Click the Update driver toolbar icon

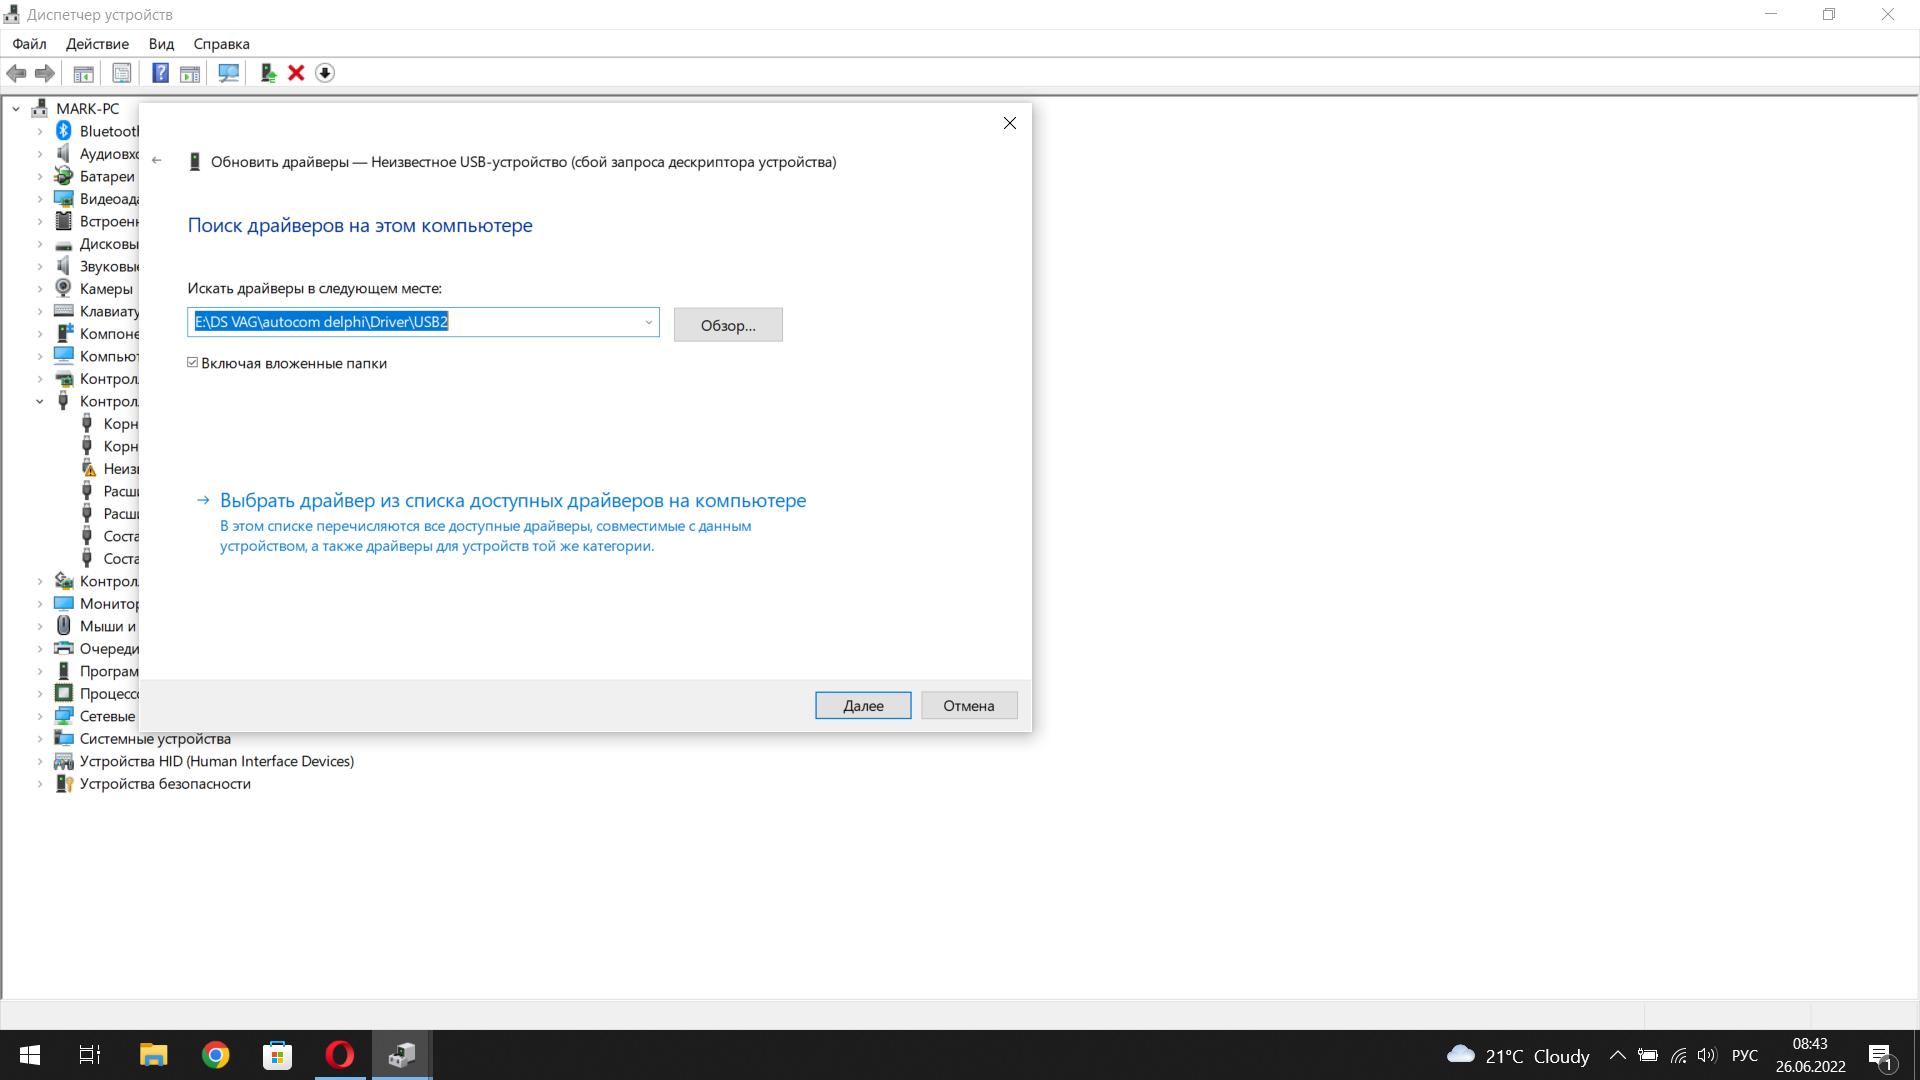pos(268,73)
